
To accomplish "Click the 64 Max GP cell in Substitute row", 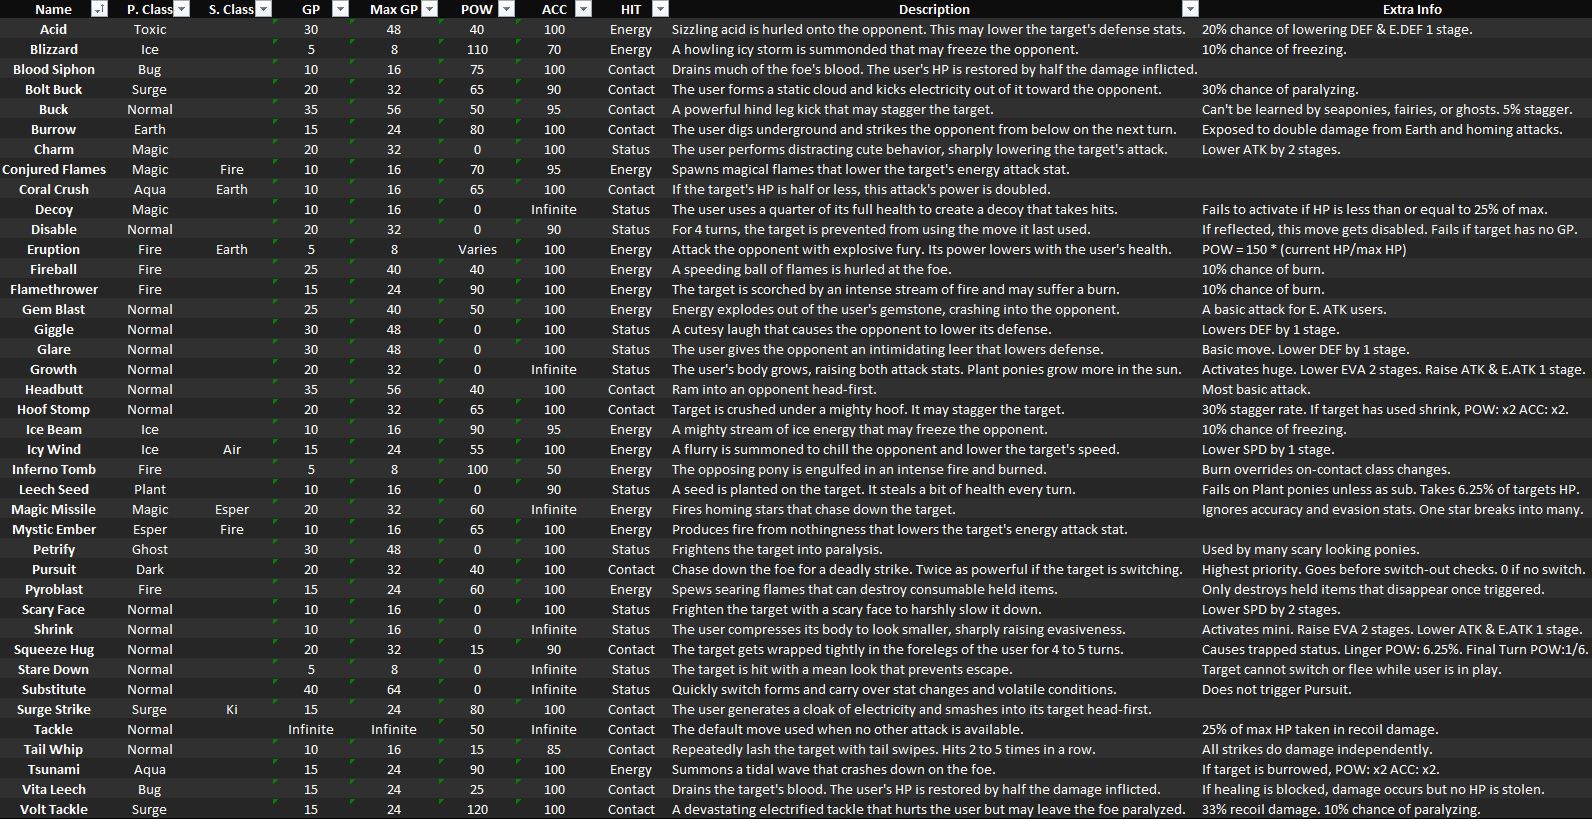I will click(394, 689).
